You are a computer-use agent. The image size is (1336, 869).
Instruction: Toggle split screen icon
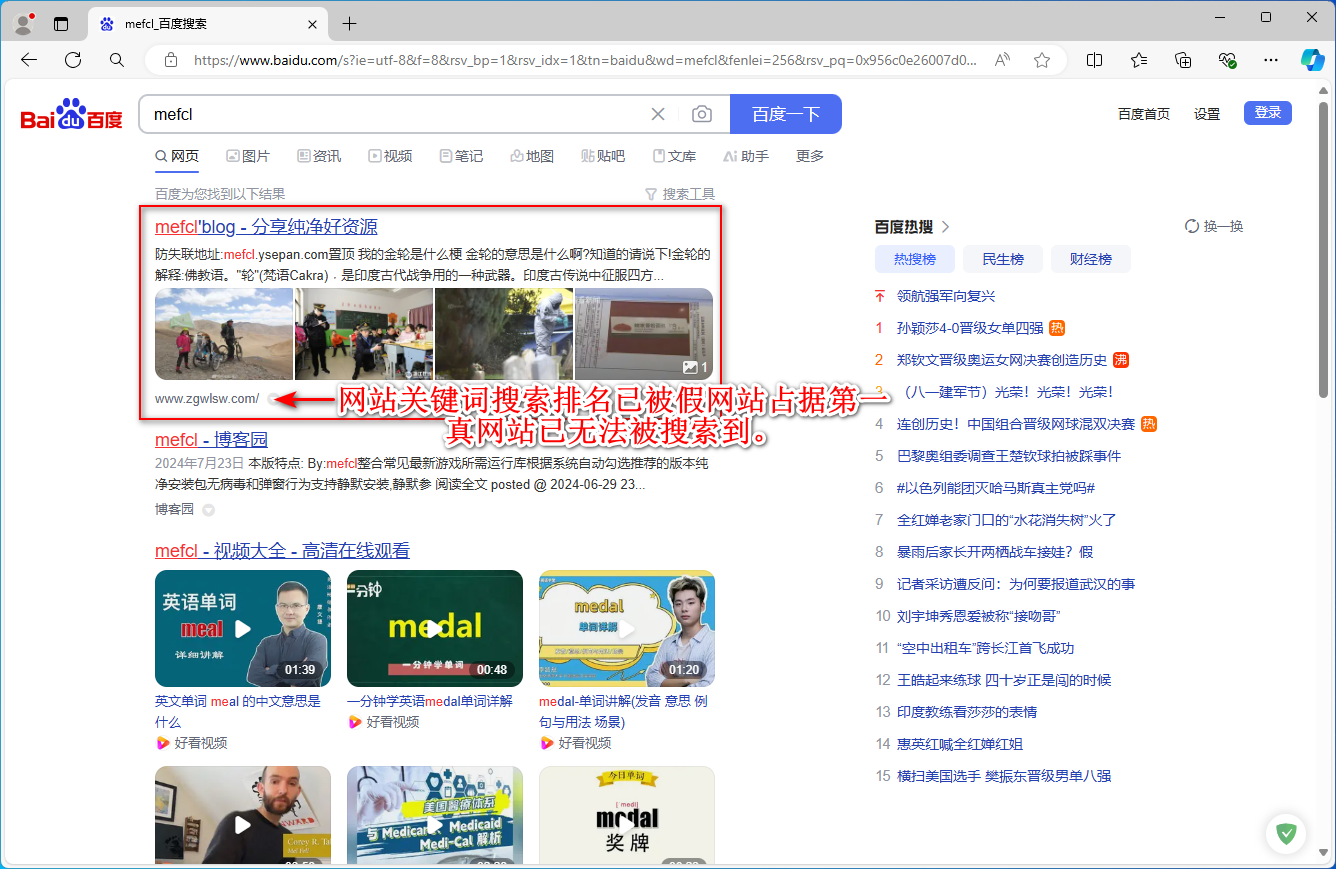coord(1095,60)
